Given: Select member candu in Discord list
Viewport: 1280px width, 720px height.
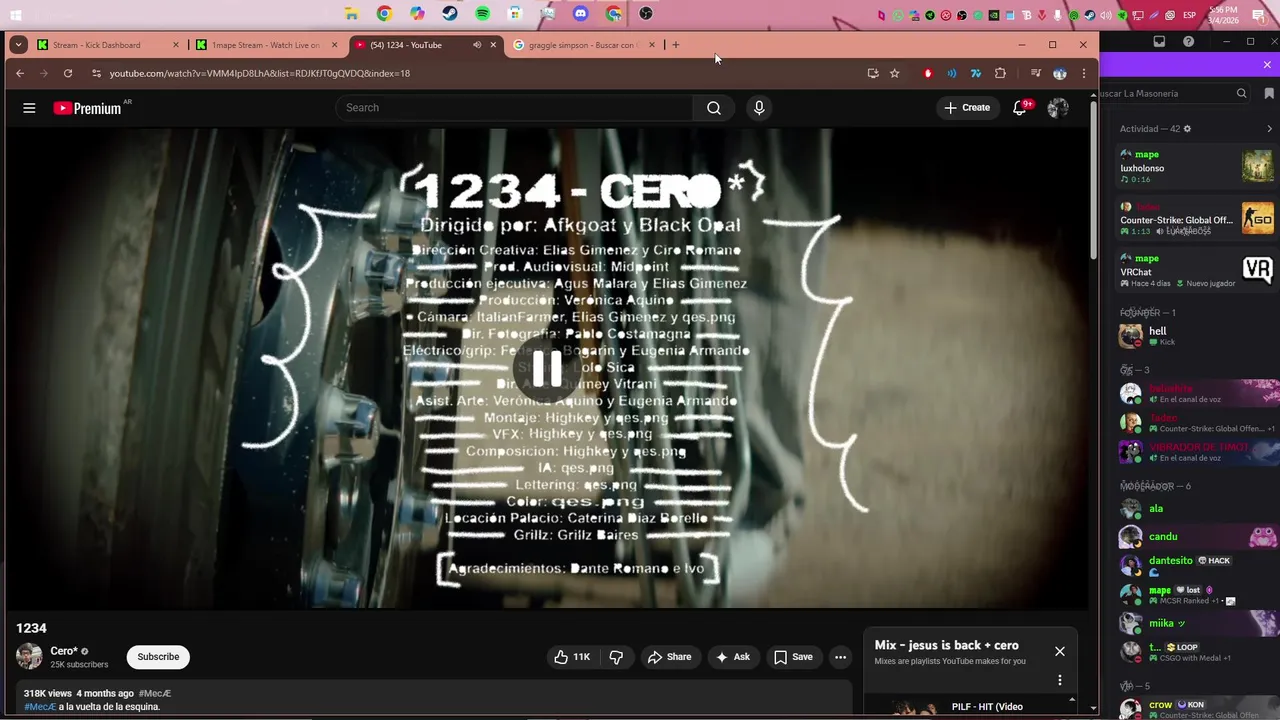Looking at the screenshot, I should 1196,537.
